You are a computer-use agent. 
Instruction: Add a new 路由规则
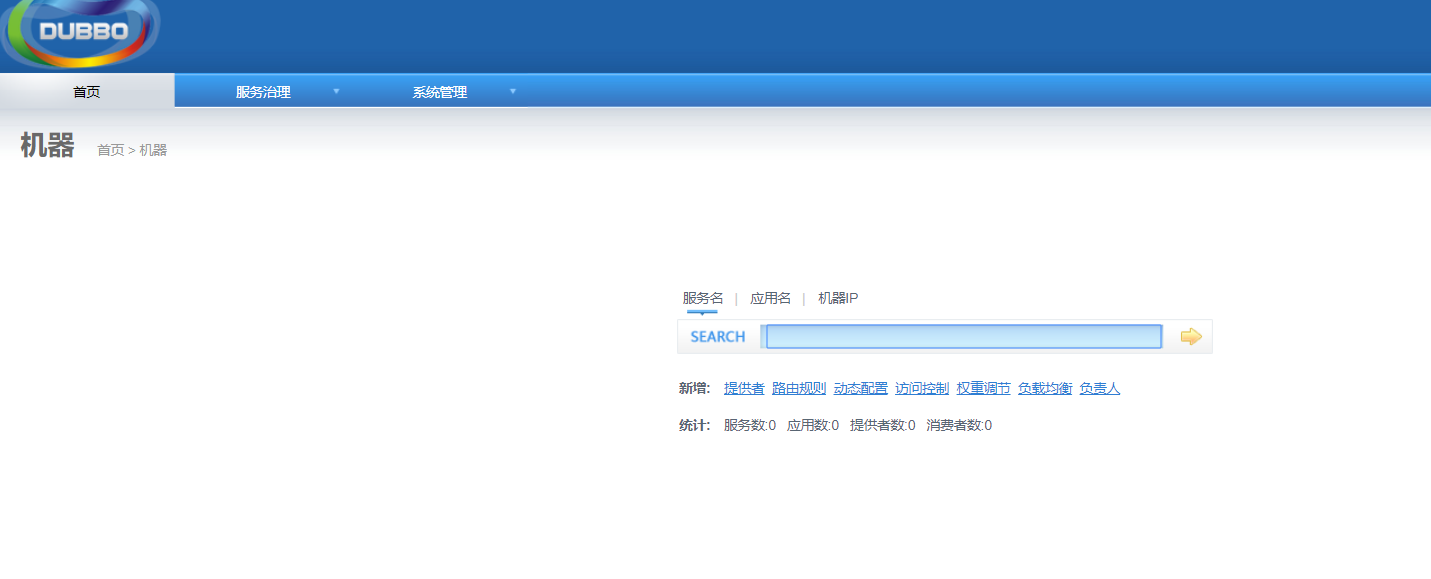click(799, 388)
